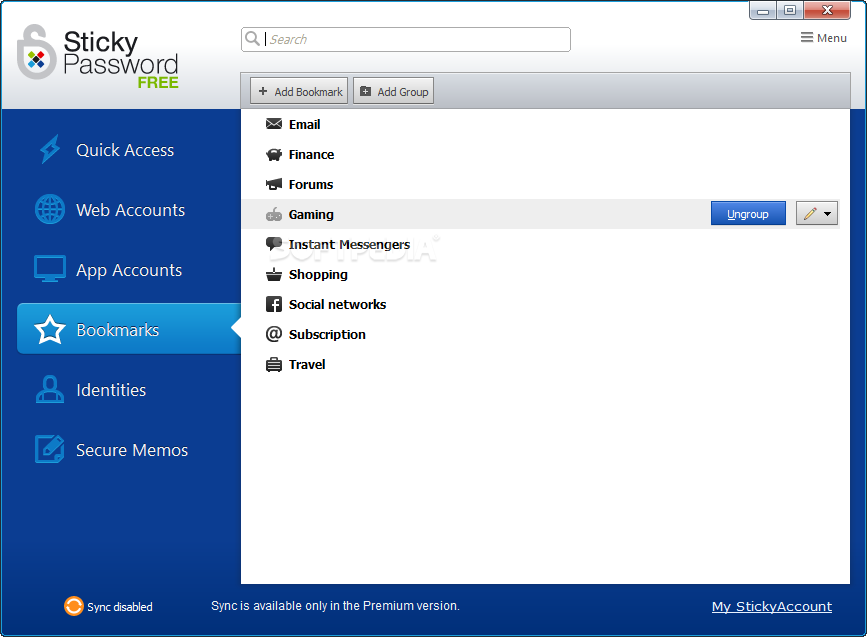Click the Sticky Password padlock logo

[x=36, y=53]
